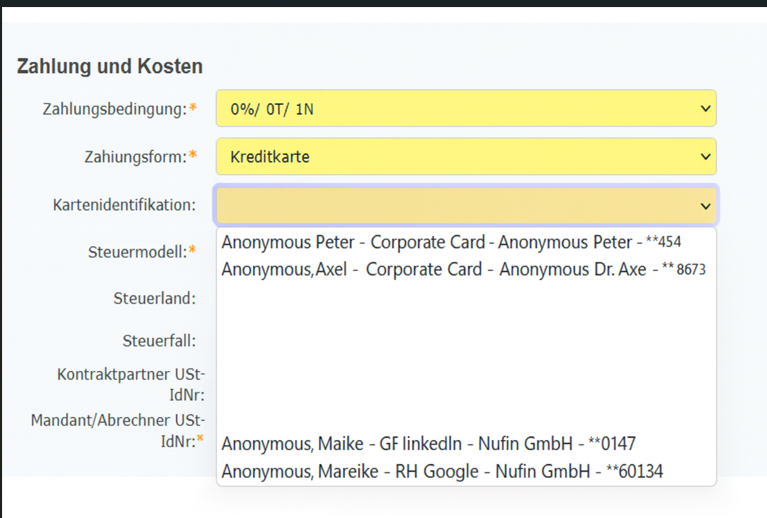This screenshot has width=767, height=518.
Task: Click the Zahlung und Kosten section heading
Action: coord(110,67)
